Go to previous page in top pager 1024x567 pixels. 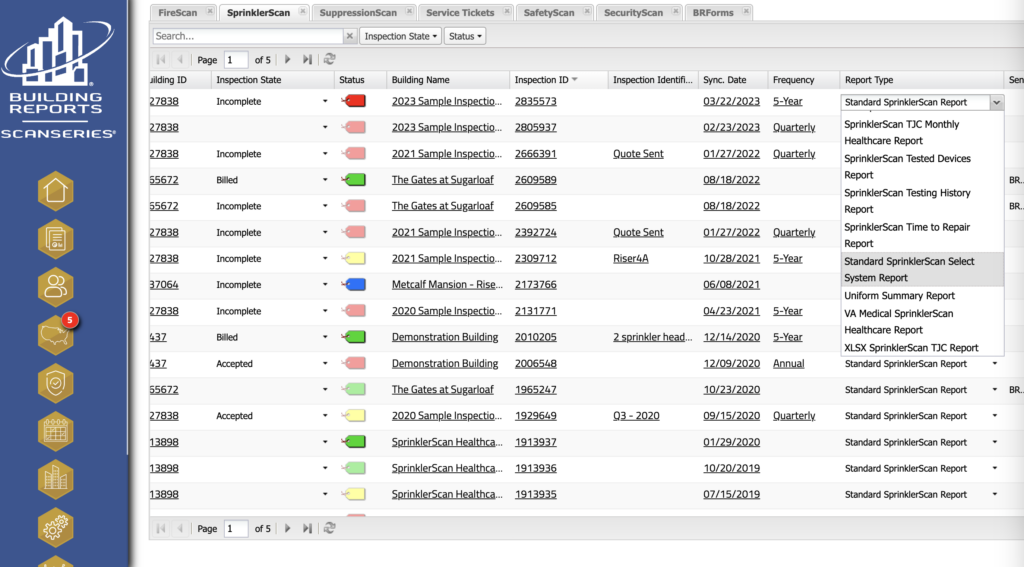pos(180,59)
